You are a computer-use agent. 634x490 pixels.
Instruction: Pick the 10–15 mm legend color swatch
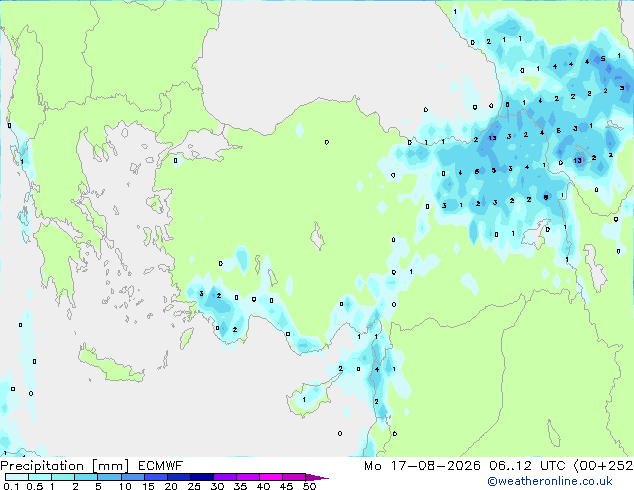[132, 477]
